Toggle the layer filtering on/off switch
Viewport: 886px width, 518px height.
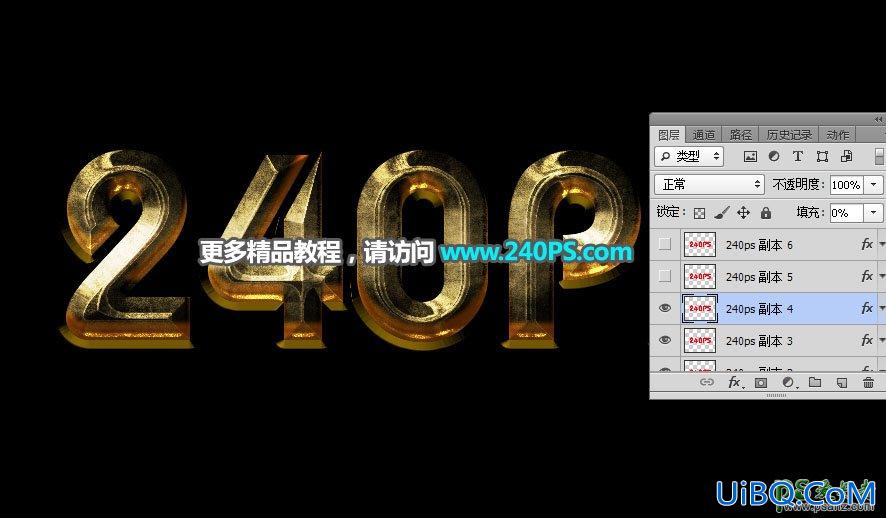click(879, 156)
